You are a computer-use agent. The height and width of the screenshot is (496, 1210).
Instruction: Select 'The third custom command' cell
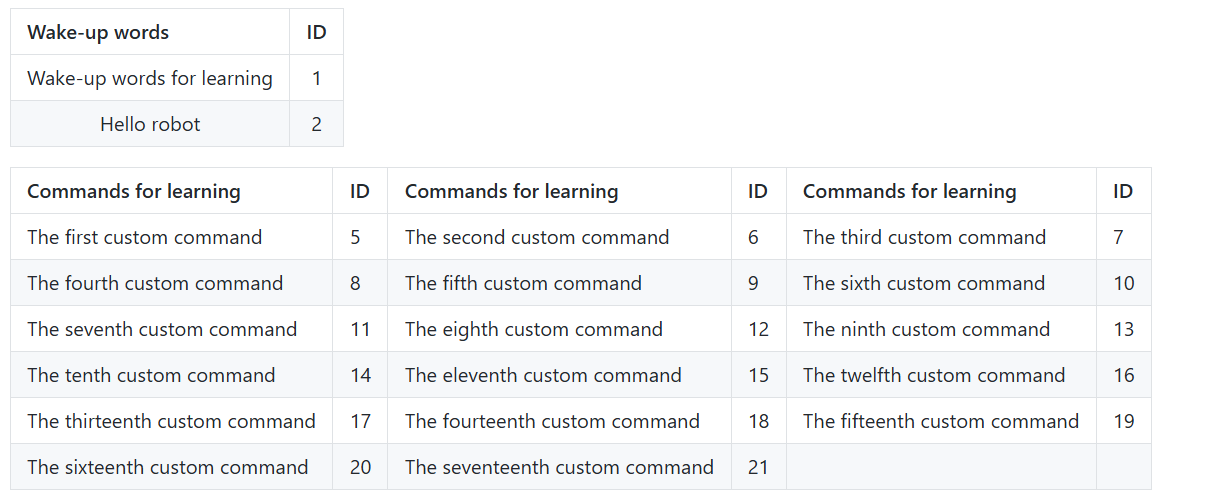click(941, 237)
